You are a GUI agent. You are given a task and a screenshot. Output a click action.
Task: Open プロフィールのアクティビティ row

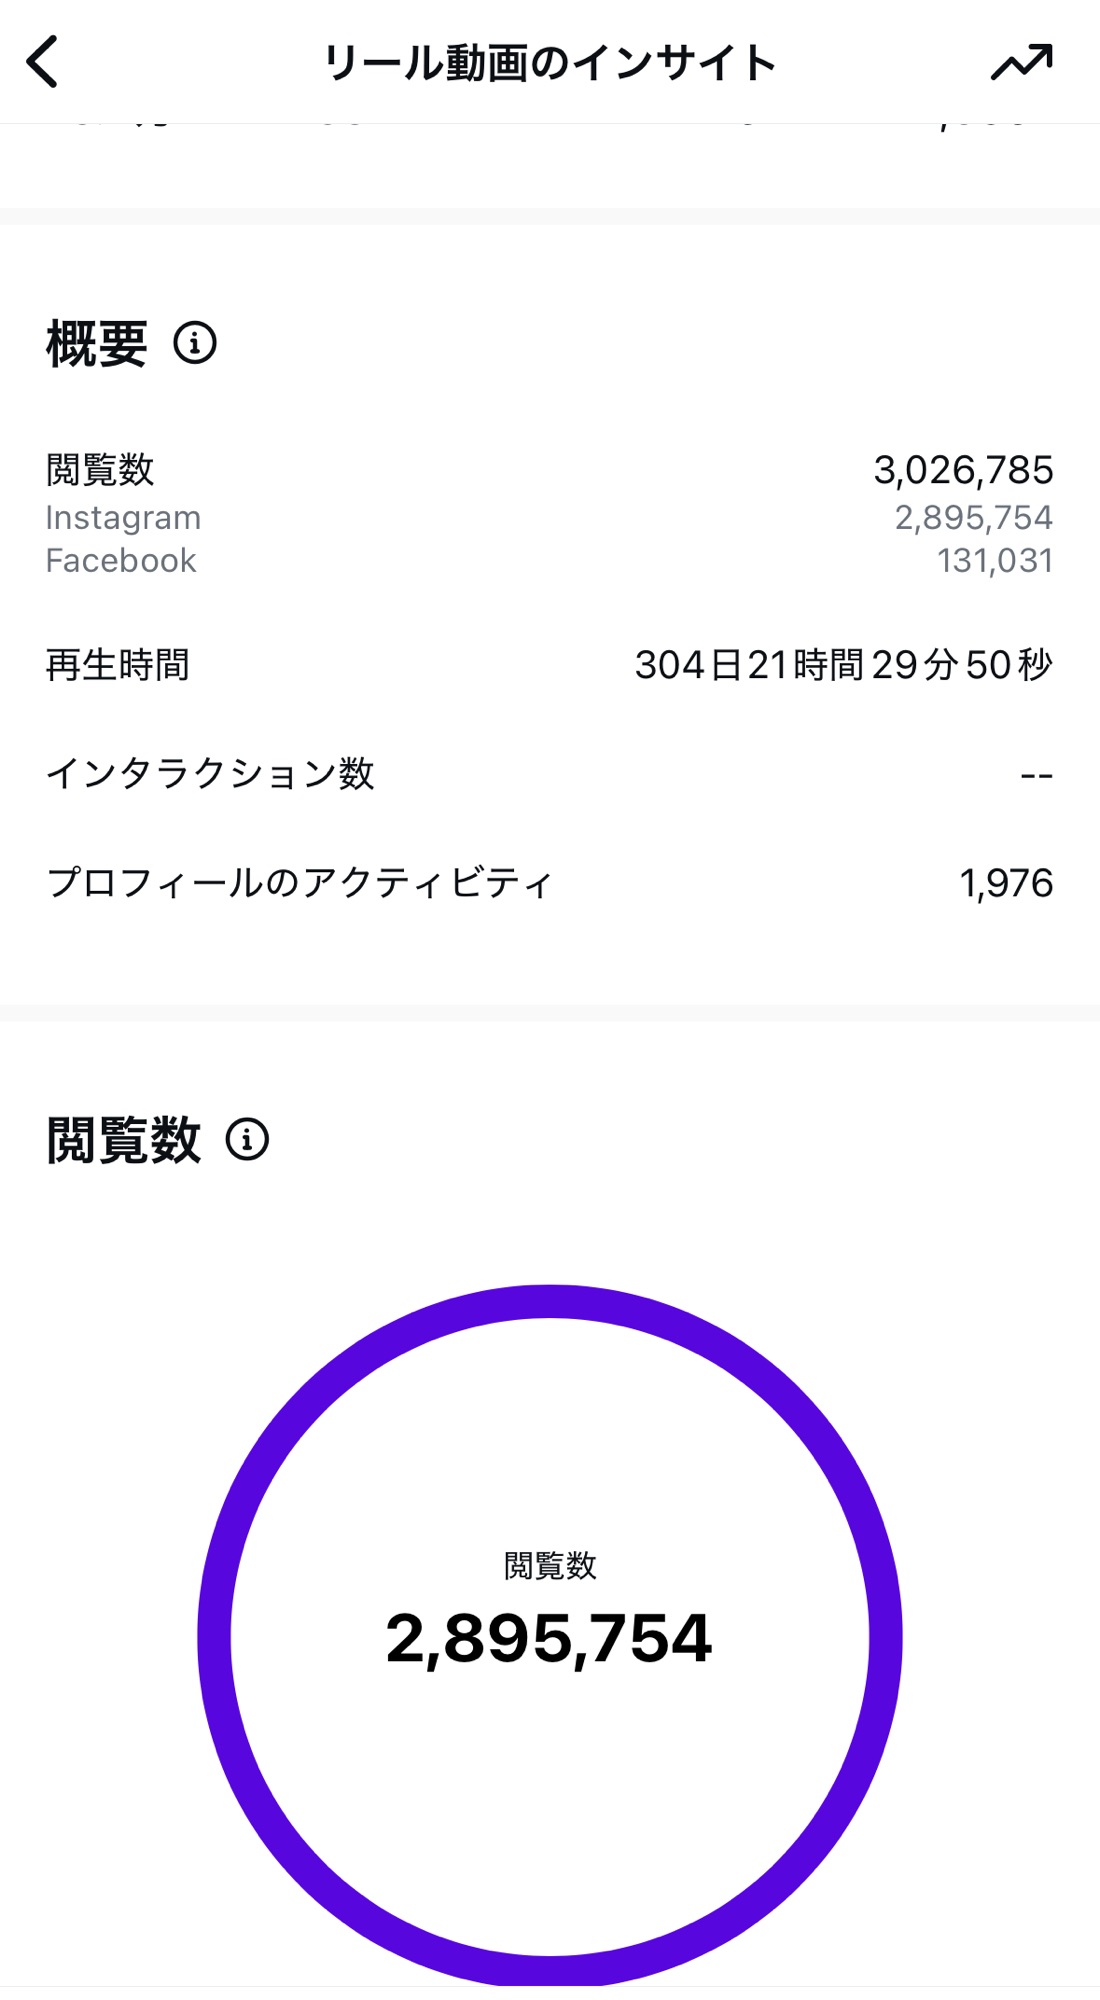299,883
